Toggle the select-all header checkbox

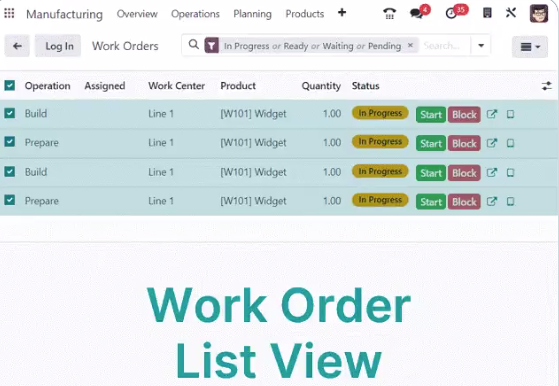coord(10,86)
